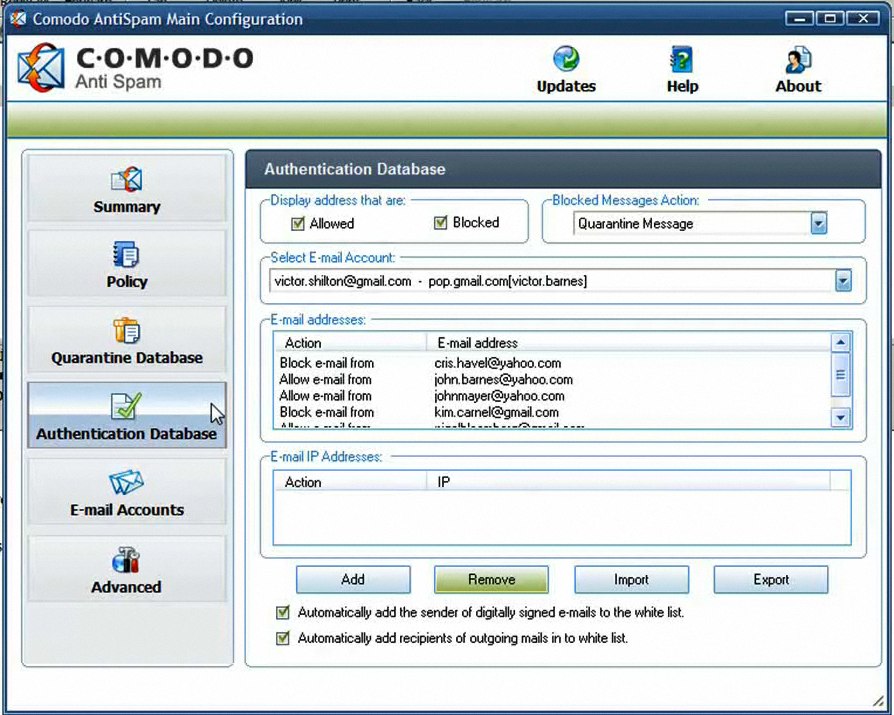Viewport: 894px width, 715px height.
Task: Open the Quarantine Database section label
Action: tap(127, 358)
